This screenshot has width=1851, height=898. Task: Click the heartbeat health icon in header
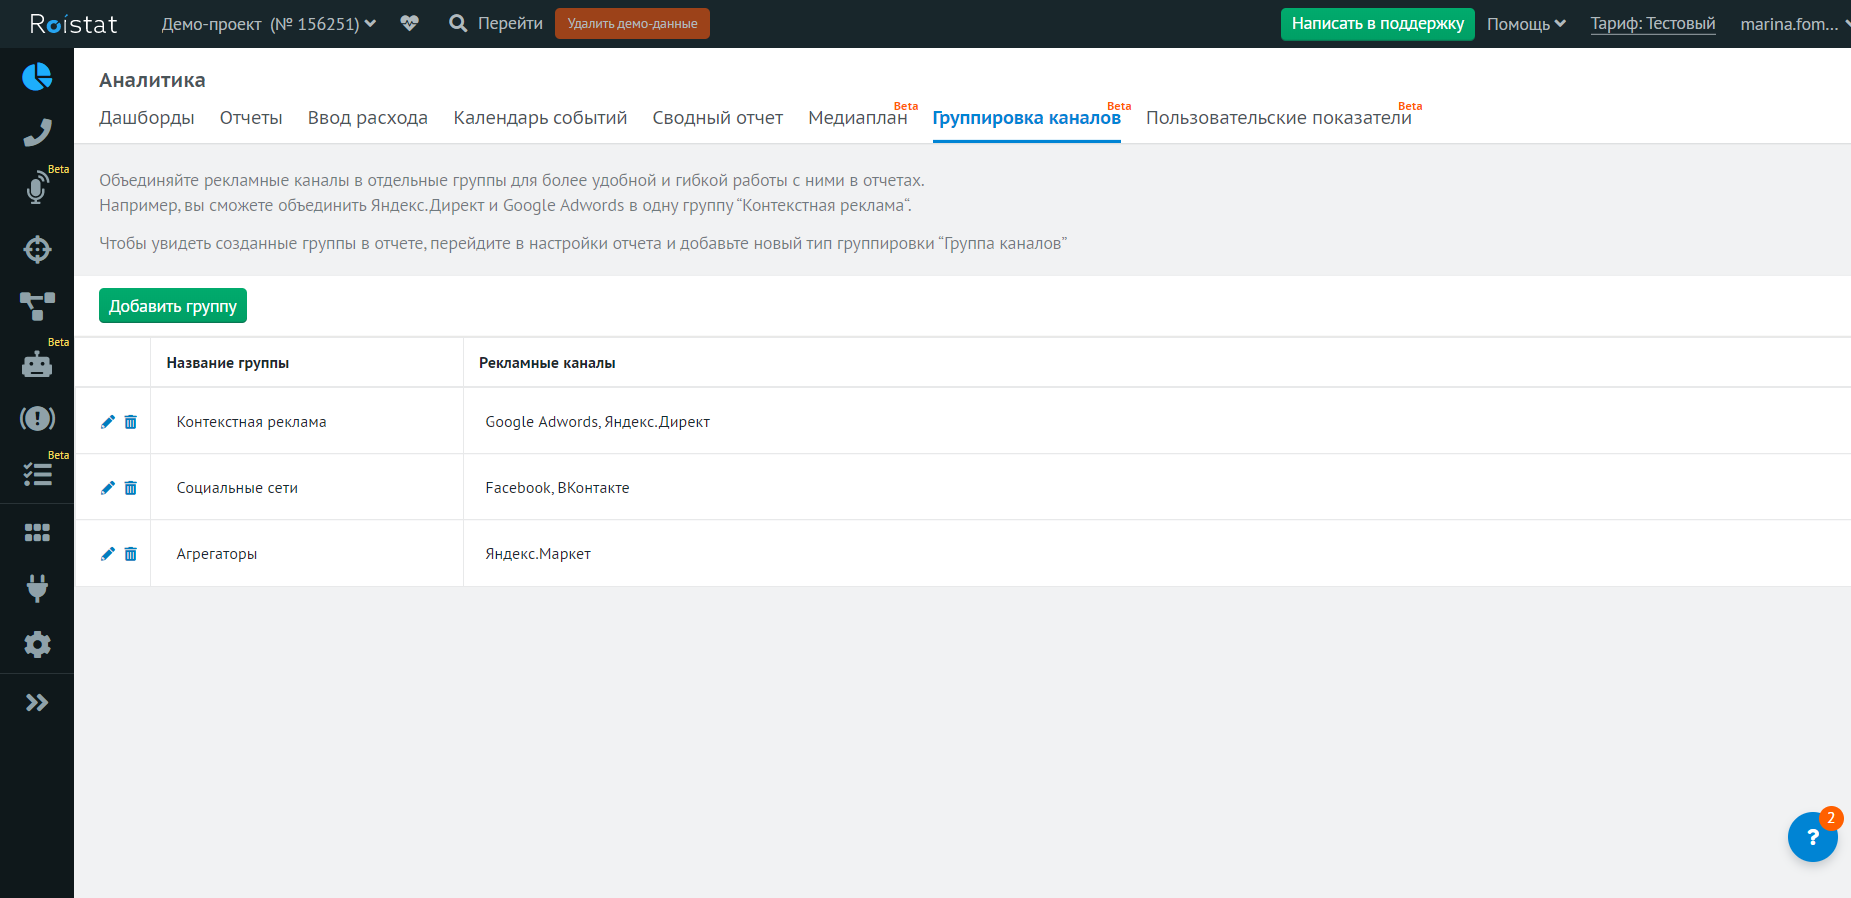click(409, 23)
